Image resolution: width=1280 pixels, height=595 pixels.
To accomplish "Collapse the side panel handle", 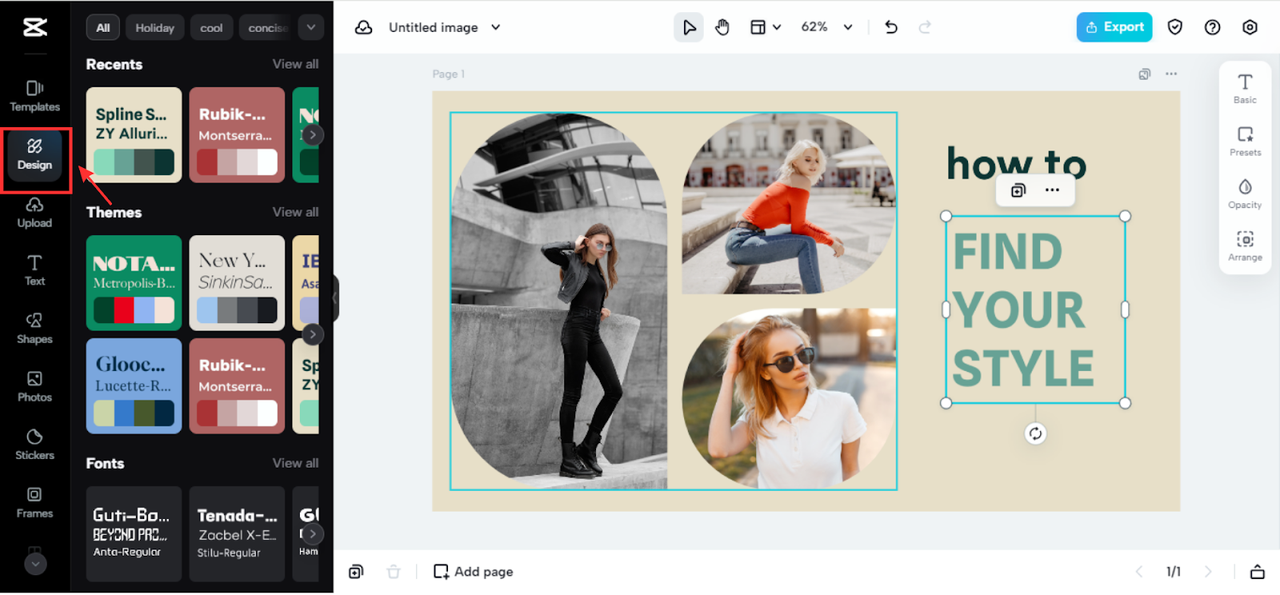I will (x=335, y=298).
